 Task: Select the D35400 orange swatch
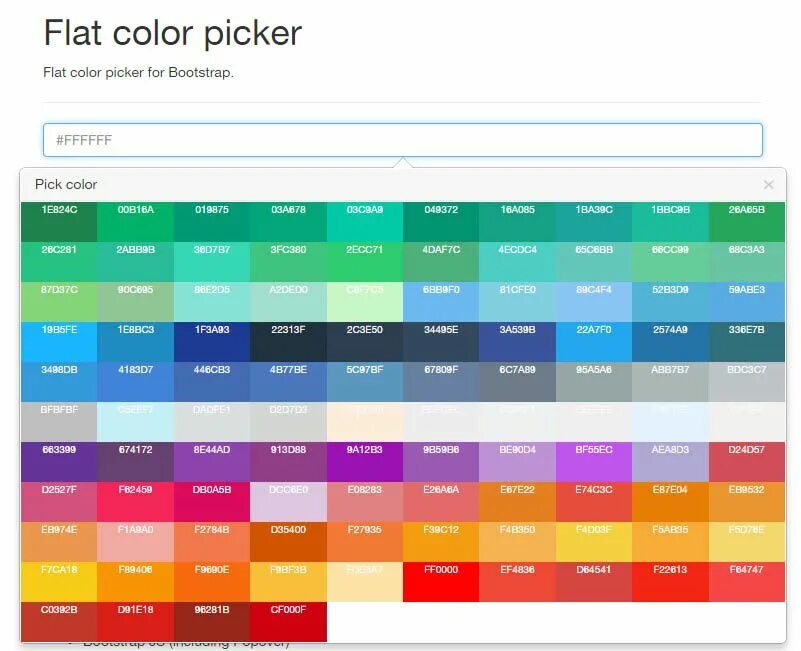[288, 542]
